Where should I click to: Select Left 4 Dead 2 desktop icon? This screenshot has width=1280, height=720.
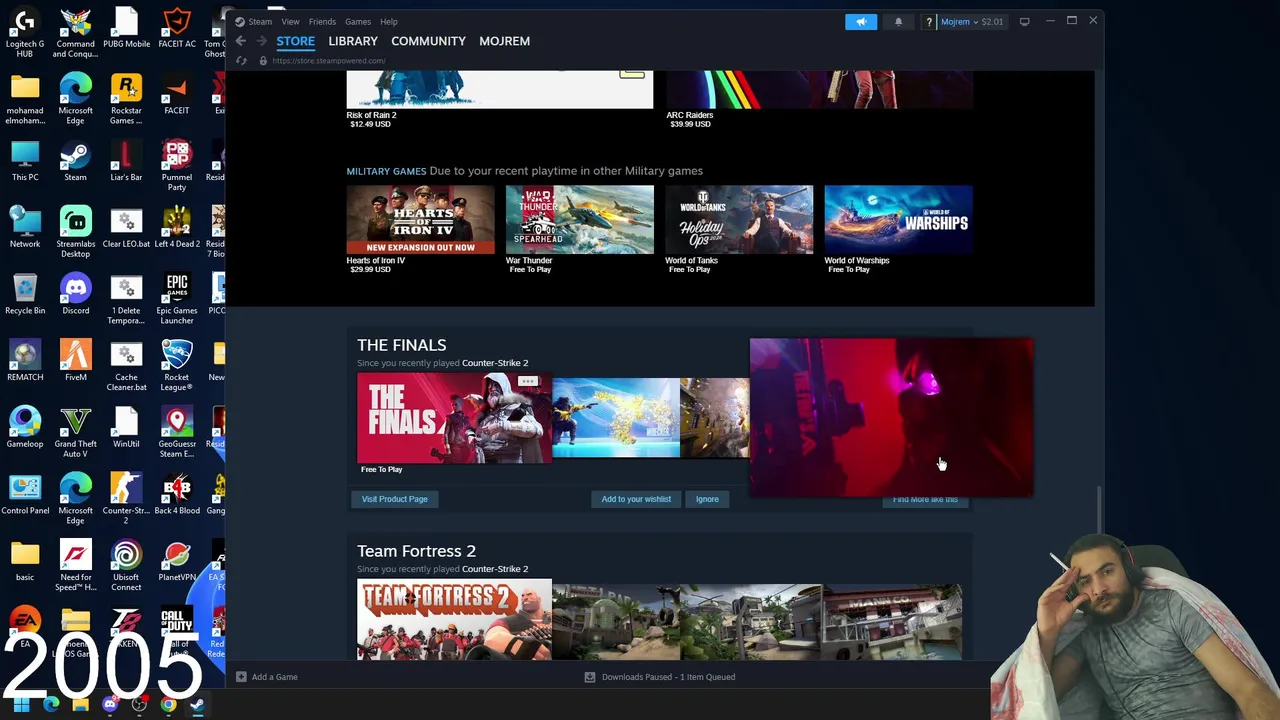[177, 228]
